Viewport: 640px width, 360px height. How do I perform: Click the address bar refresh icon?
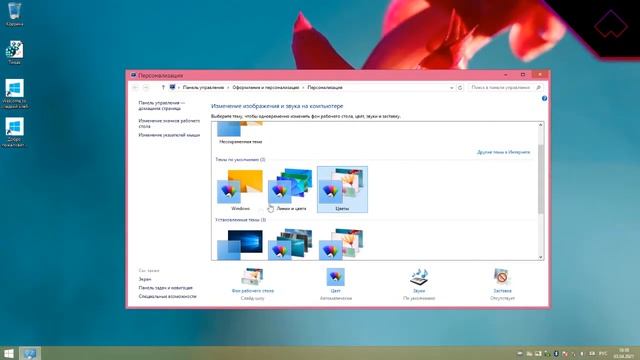460,88
